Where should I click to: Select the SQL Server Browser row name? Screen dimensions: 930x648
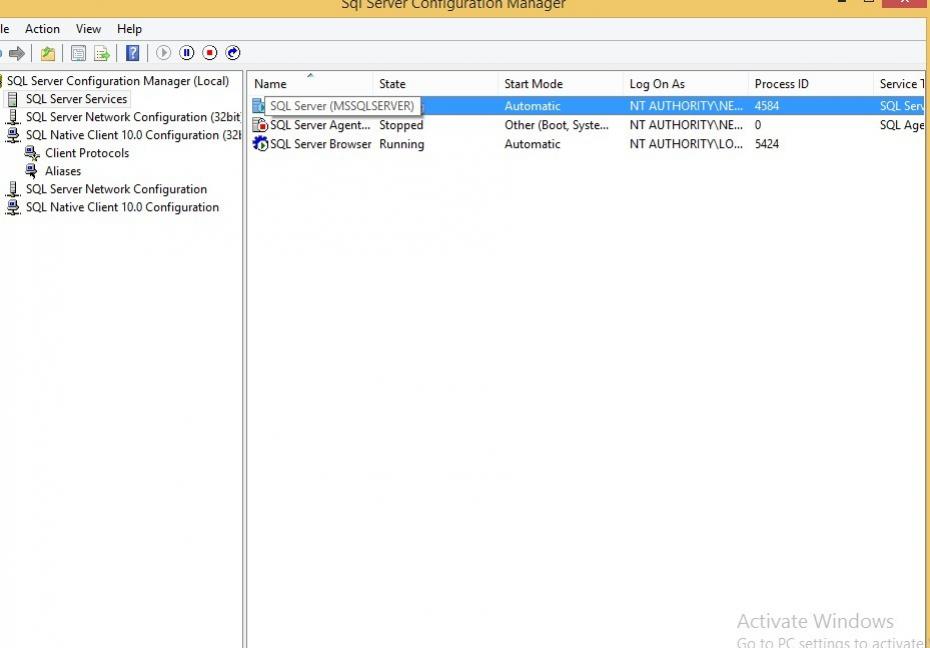tap(321, 144)
